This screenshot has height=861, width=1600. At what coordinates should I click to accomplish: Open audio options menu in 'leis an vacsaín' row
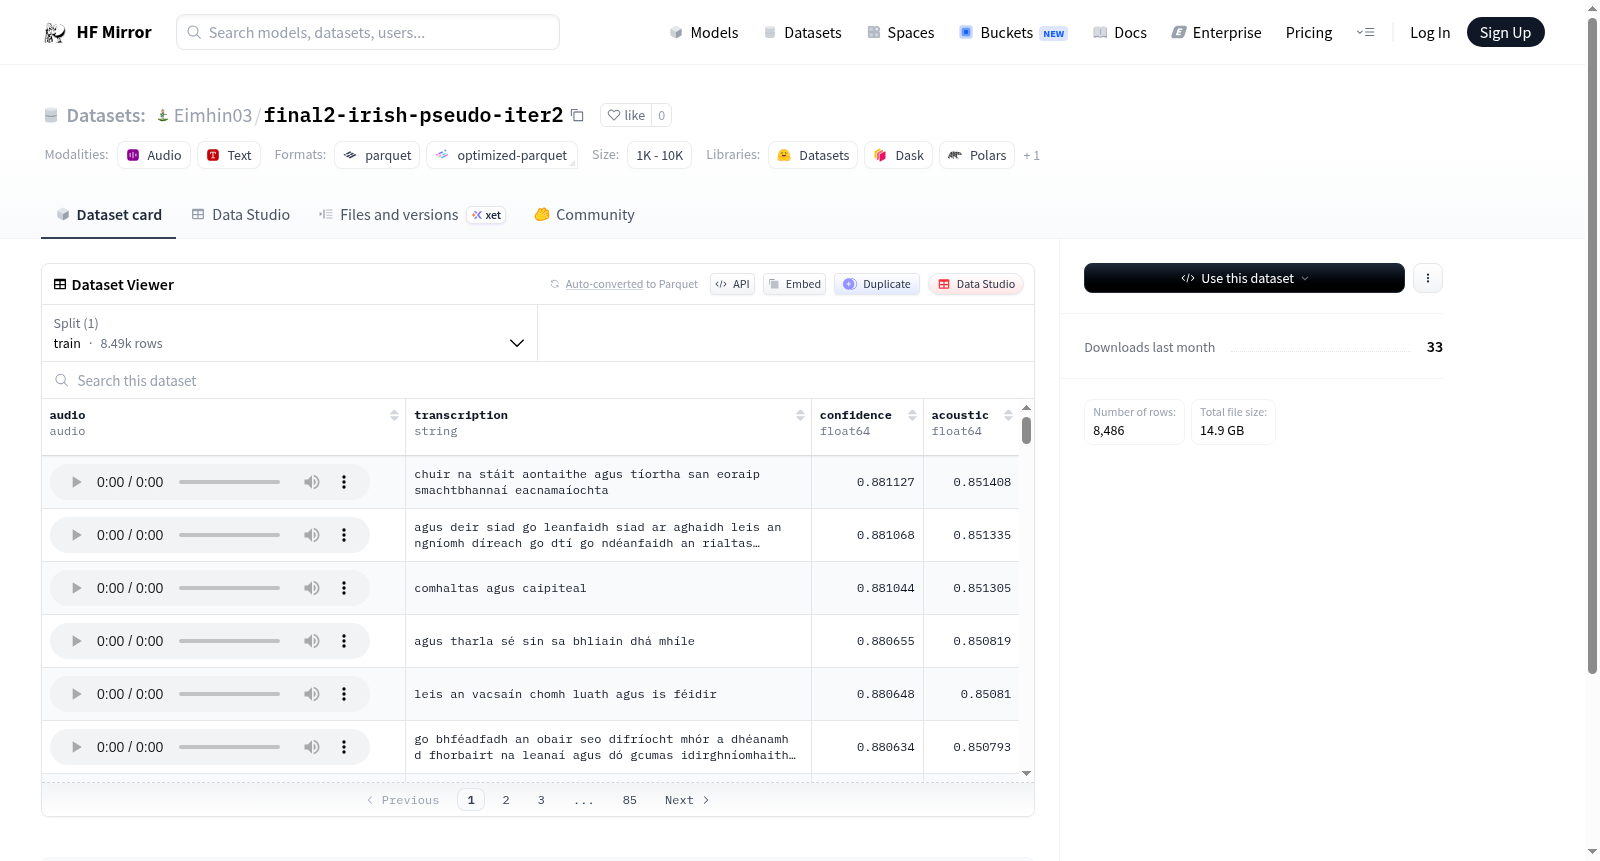344,694
